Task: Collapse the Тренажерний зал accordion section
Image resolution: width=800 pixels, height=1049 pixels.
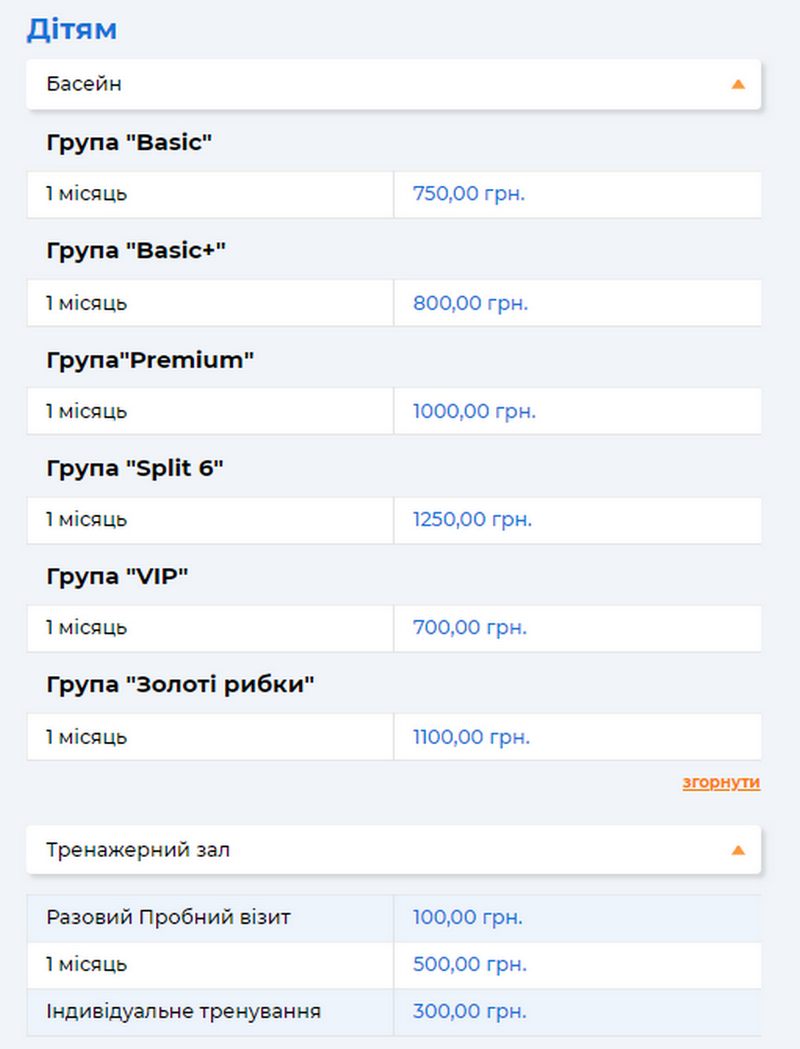Action: click(393, 851)
